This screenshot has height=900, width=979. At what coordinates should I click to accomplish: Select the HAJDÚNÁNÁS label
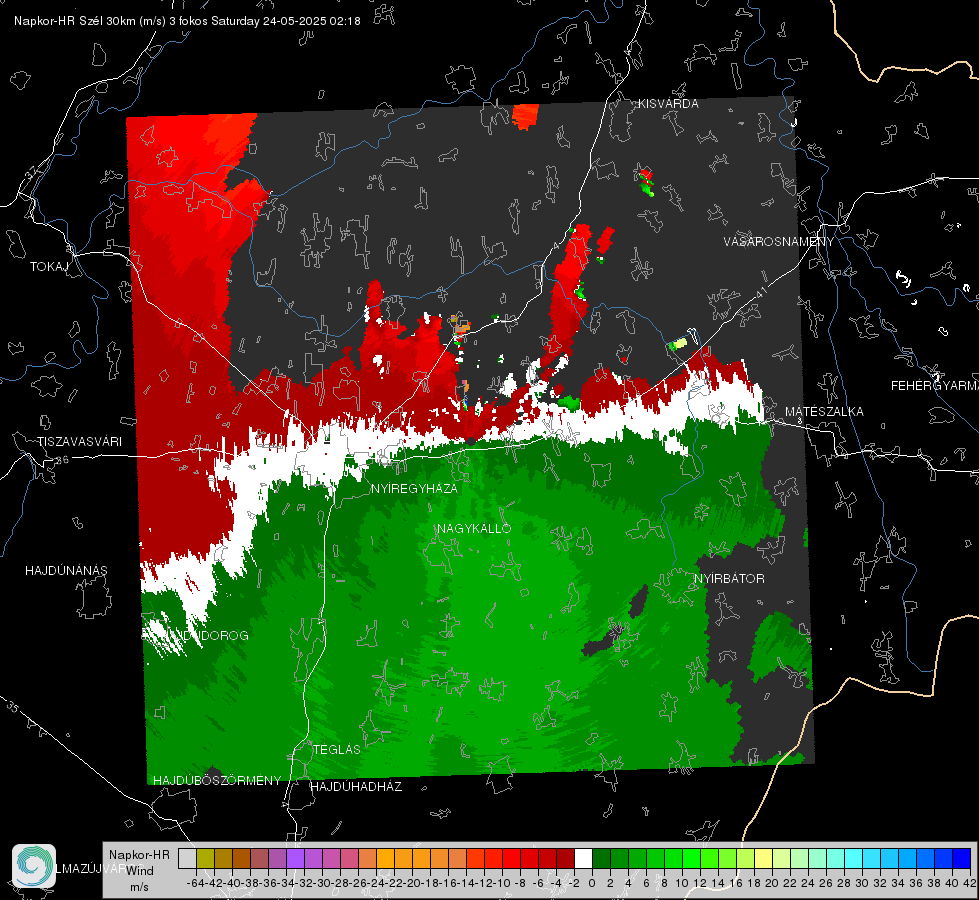coord(66,570)
